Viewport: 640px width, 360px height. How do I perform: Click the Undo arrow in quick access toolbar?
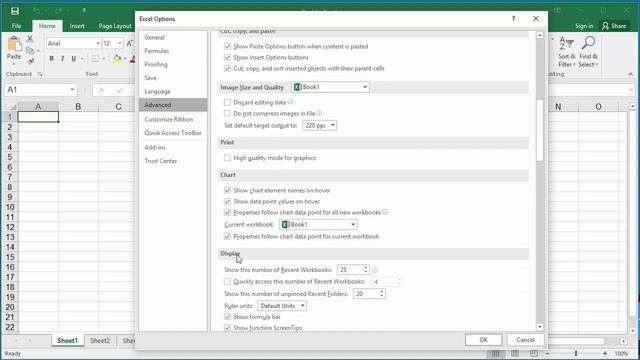coord(37,11)
